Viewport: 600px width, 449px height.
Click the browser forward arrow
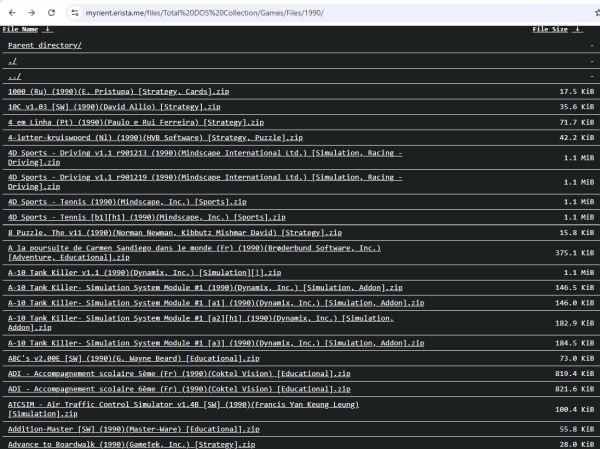(30, 12)
